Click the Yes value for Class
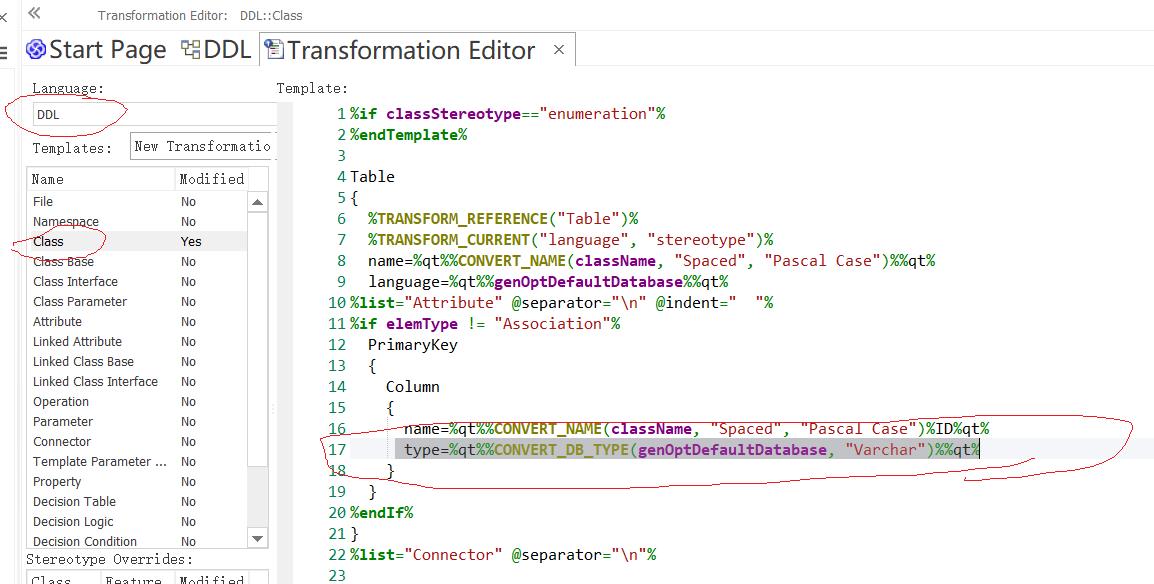1154x584 pixels. (191, 241)
